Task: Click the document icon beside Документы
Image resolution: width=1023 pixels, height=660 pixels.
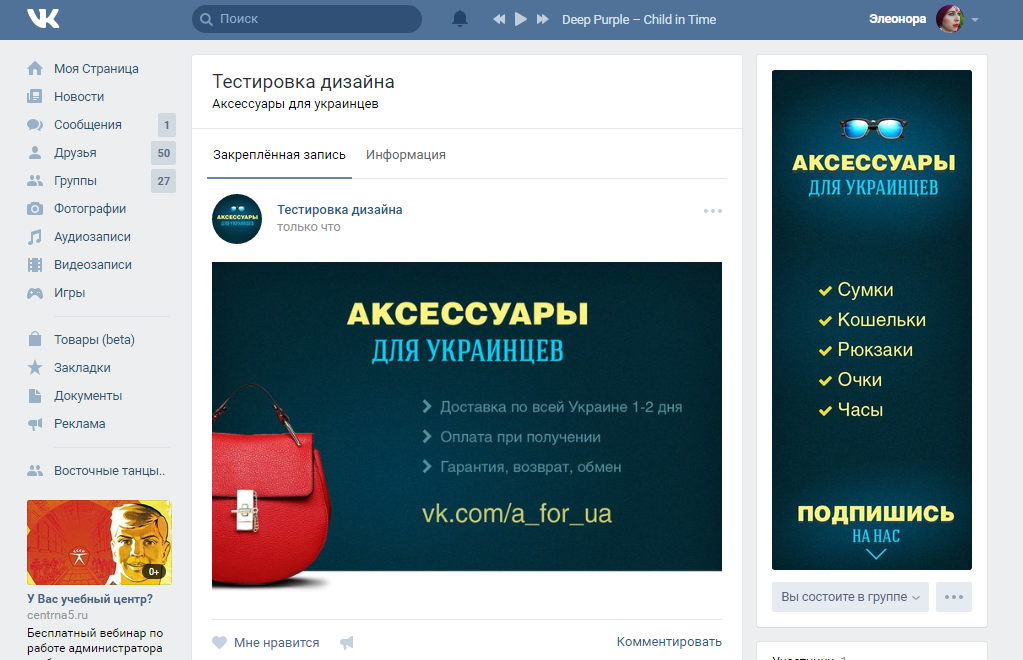Action: tap(35, 395)
